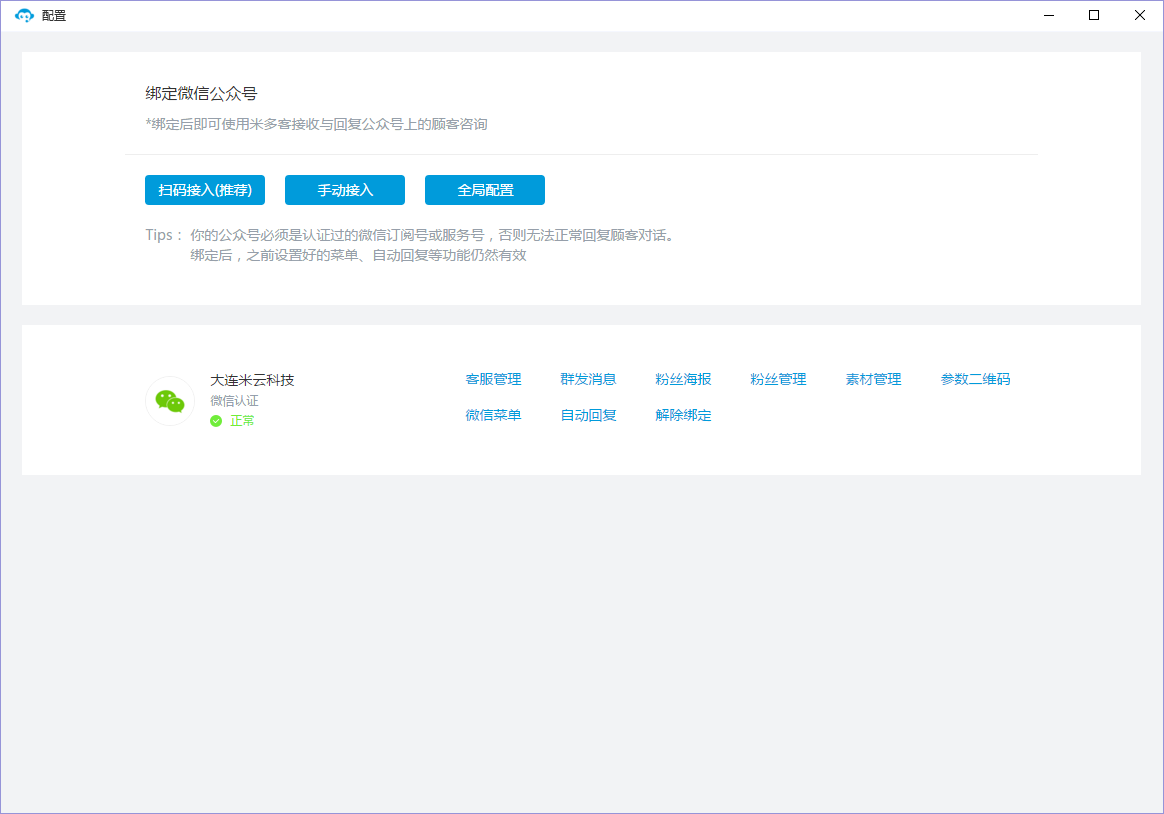Viewport: 1164px width, 814px height.
Task: Go to 群发消息
Action: tap(588, 379)
